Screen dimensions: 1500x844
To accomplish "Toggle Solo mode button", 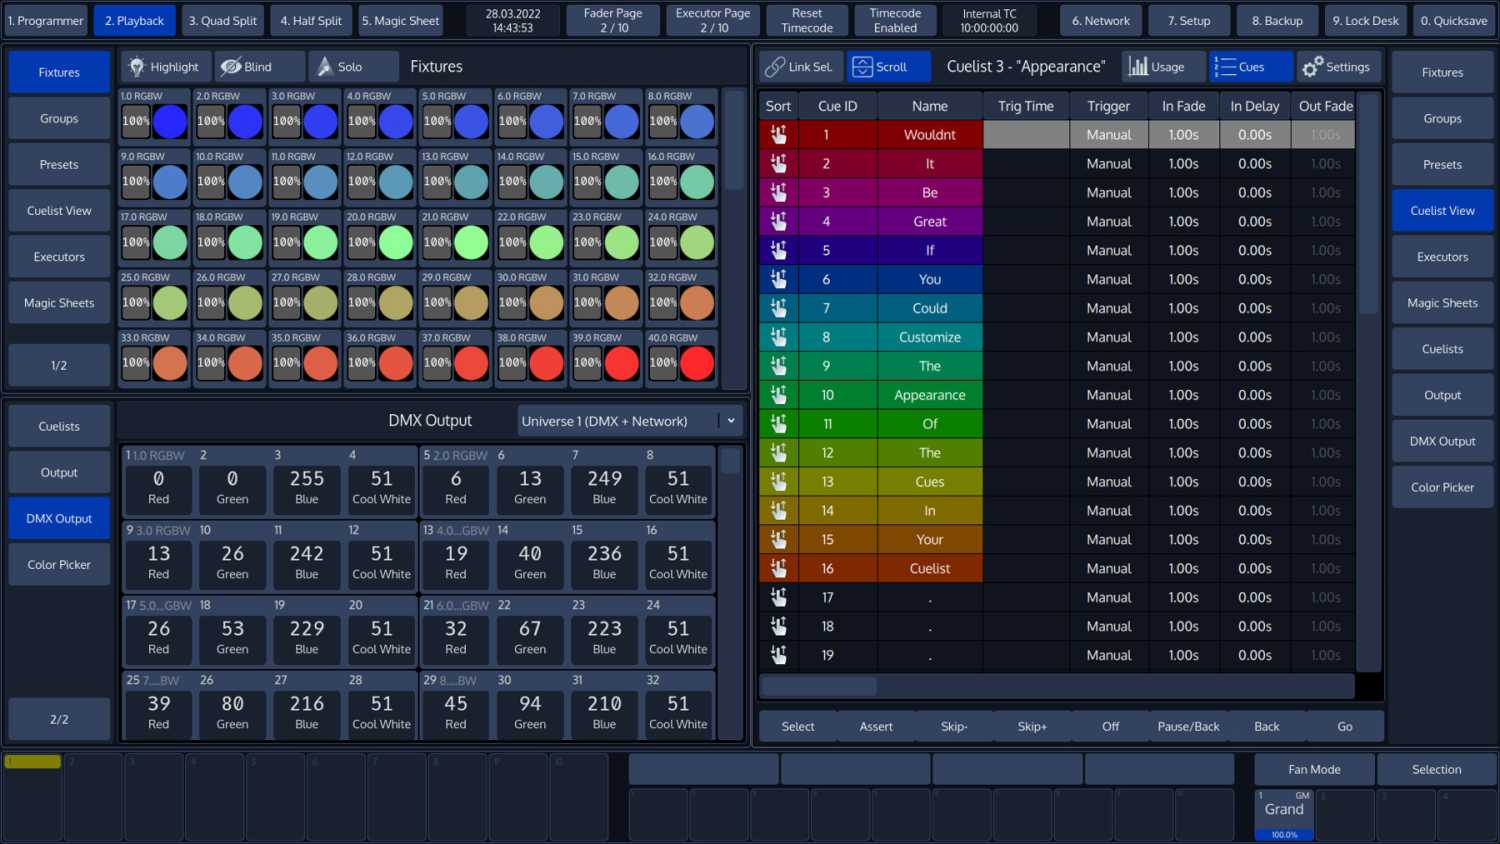I will coord(353,67).
